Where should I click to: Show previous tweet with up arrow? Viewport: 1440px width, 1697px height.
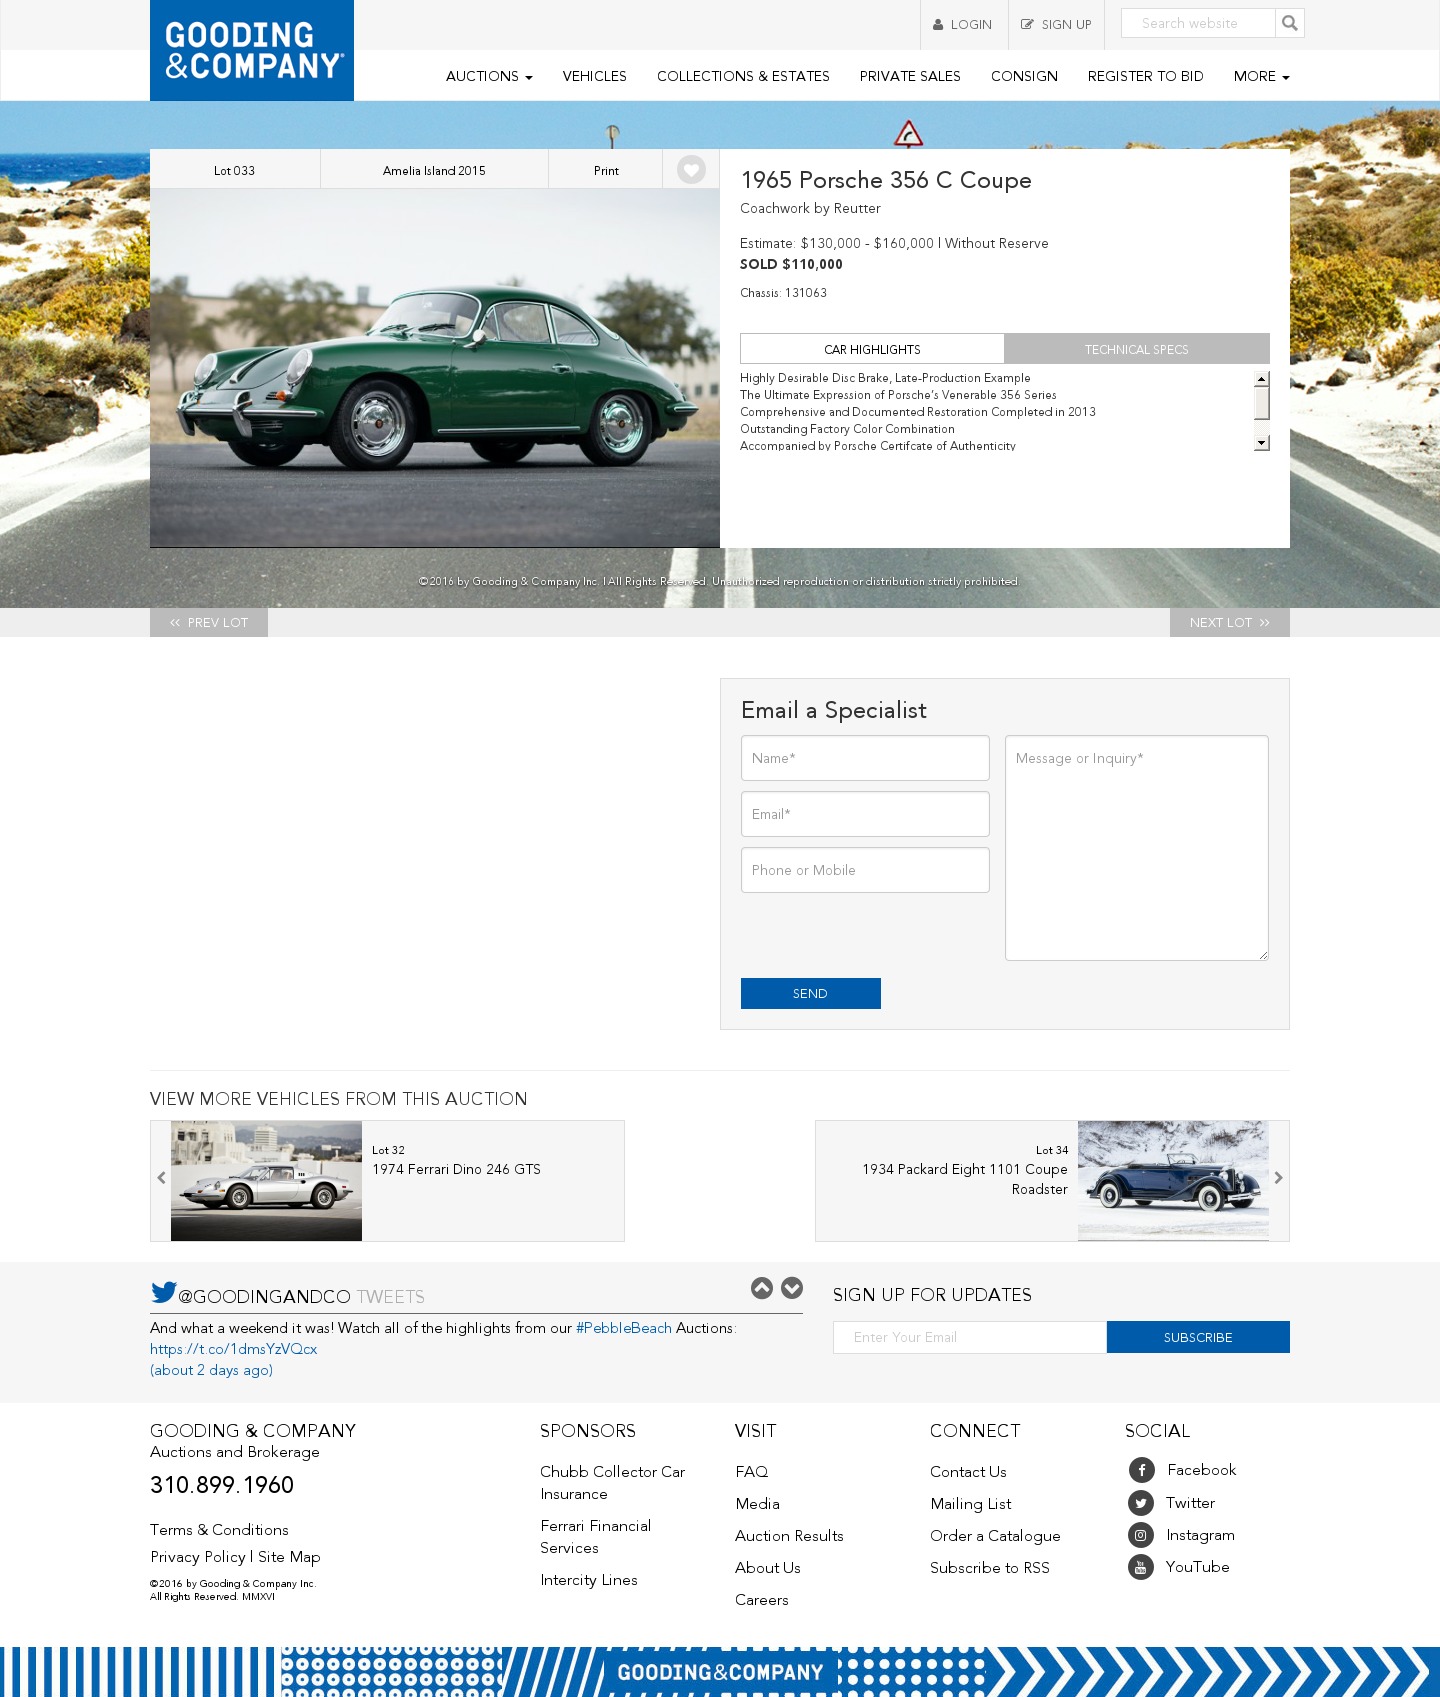coord(762,1288)
